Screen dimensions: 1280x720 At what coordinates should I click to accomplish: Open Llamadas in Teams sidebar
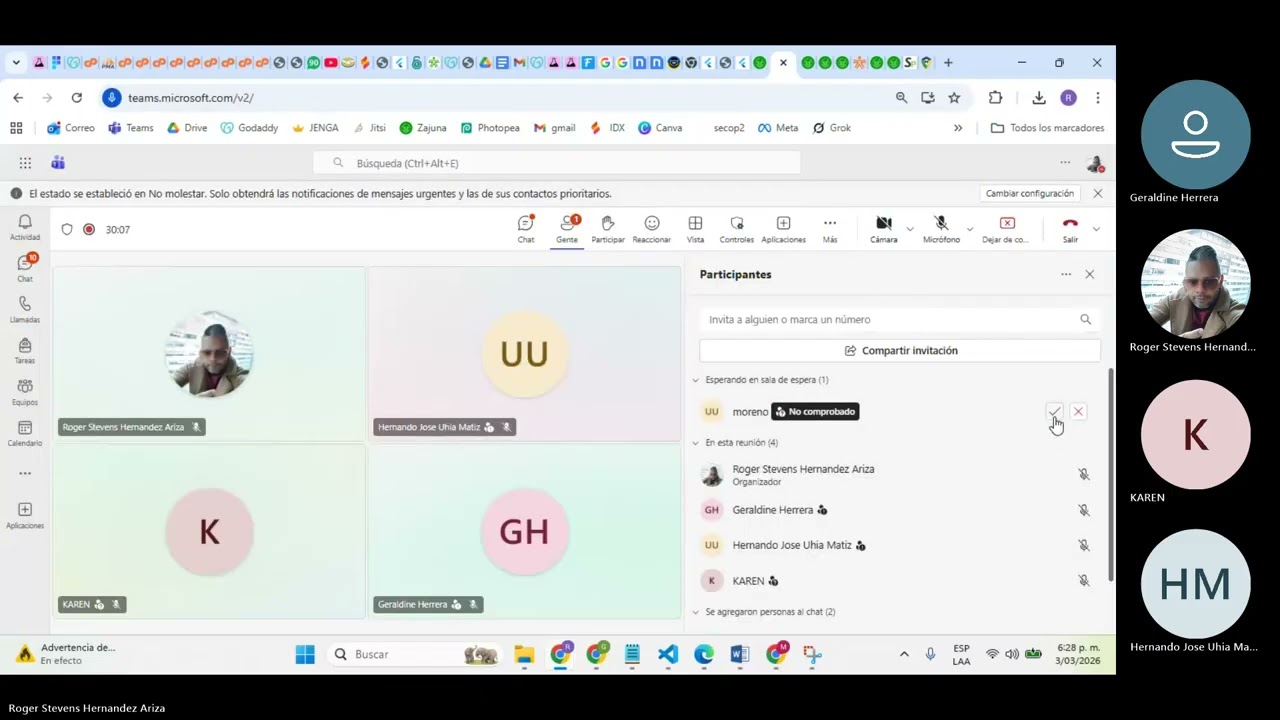click(x=25, y=309)
